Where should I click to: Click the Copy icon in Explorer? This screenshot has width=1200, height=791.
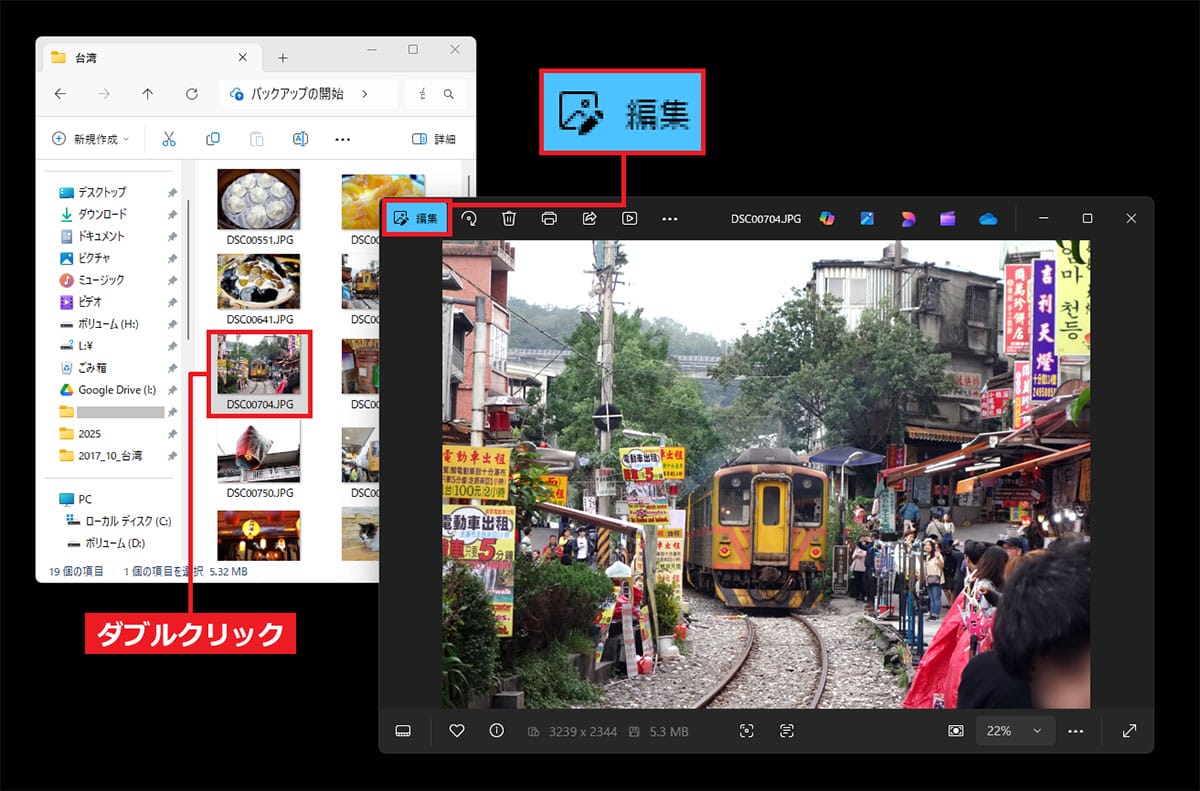coord(213,139)
